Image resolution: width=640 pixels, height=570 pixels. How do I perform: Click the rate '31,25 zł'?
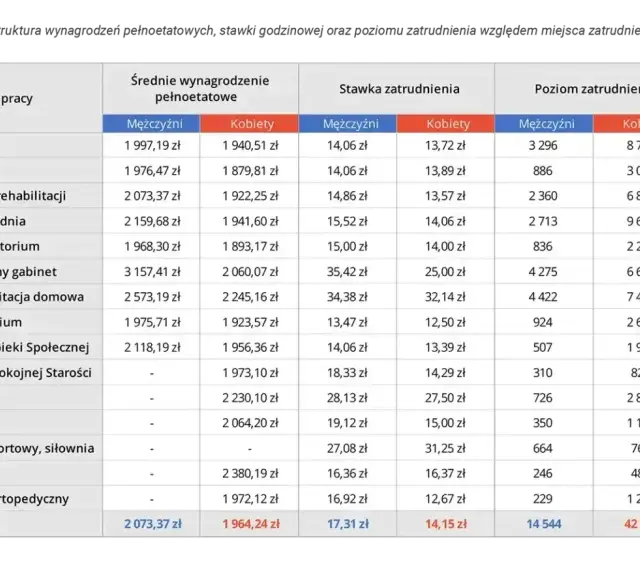(x=445, y=449)
